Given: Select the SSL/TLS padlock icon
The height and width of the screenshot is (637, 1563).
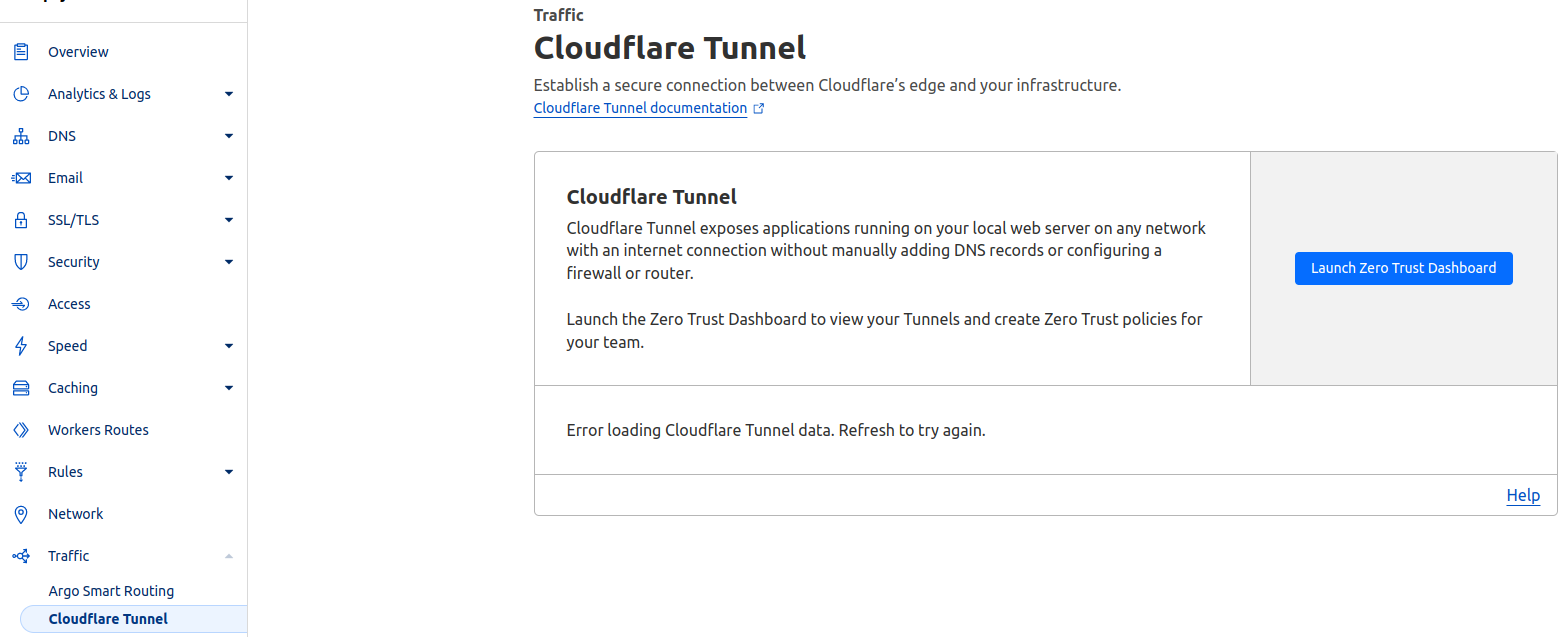Looking at the screenshot, I should tap(20, 219).
